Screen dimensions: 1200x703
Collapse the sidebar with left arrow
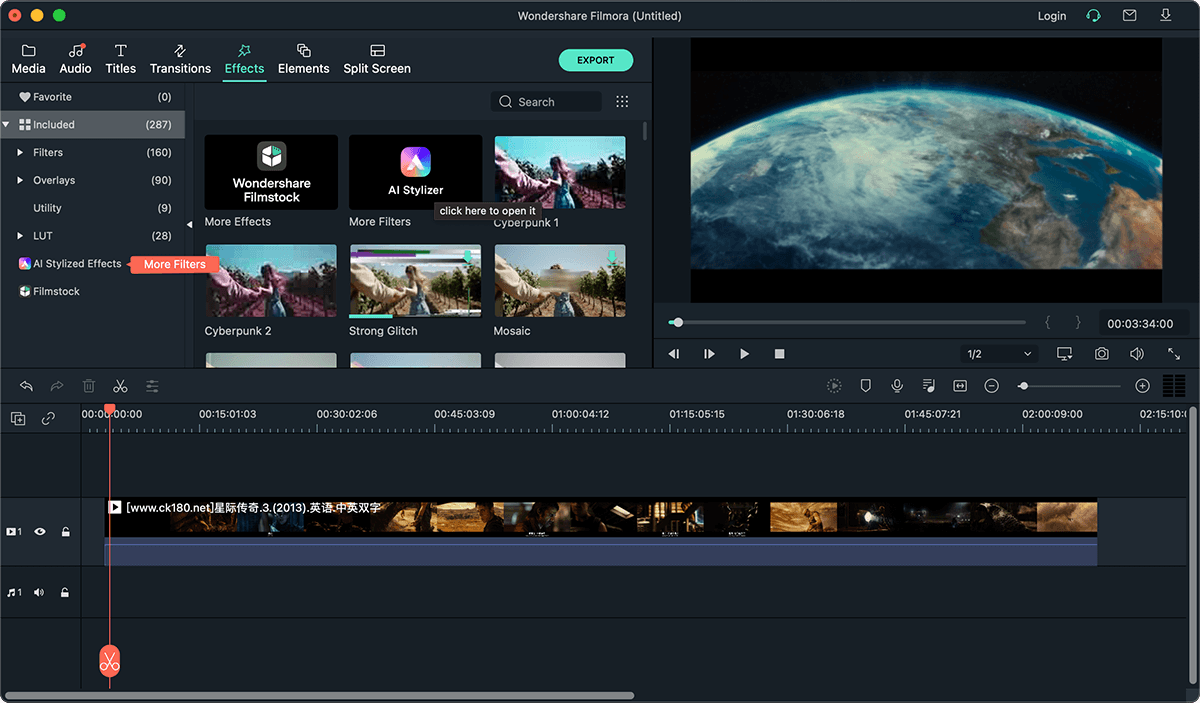point(190,225)
